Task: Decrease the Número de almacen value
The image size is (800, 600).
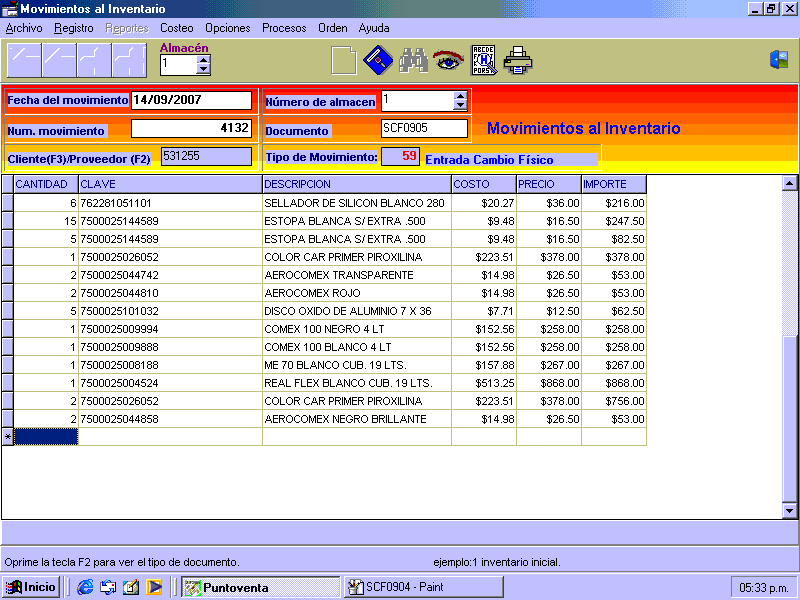Action: [x=460, y=105]
